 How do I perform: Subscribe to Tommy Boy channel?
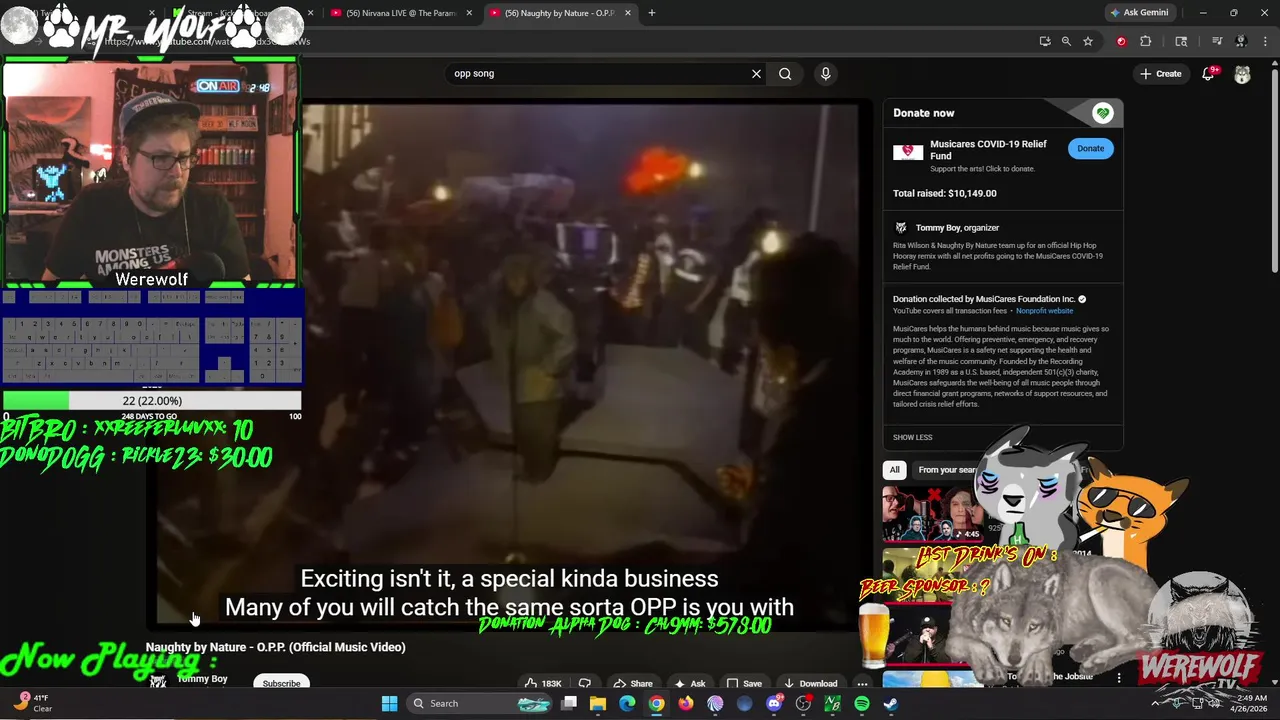pos(281,683)
